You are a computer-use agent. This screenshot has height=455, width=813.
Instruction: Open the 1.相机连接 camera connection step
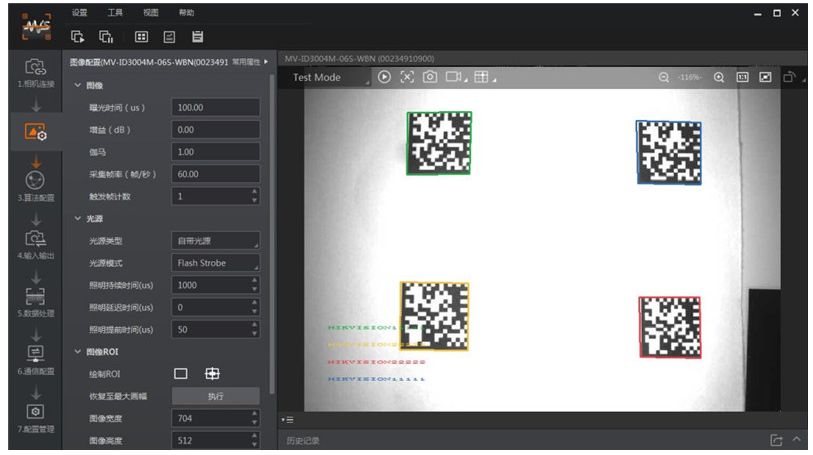point(35,70)
